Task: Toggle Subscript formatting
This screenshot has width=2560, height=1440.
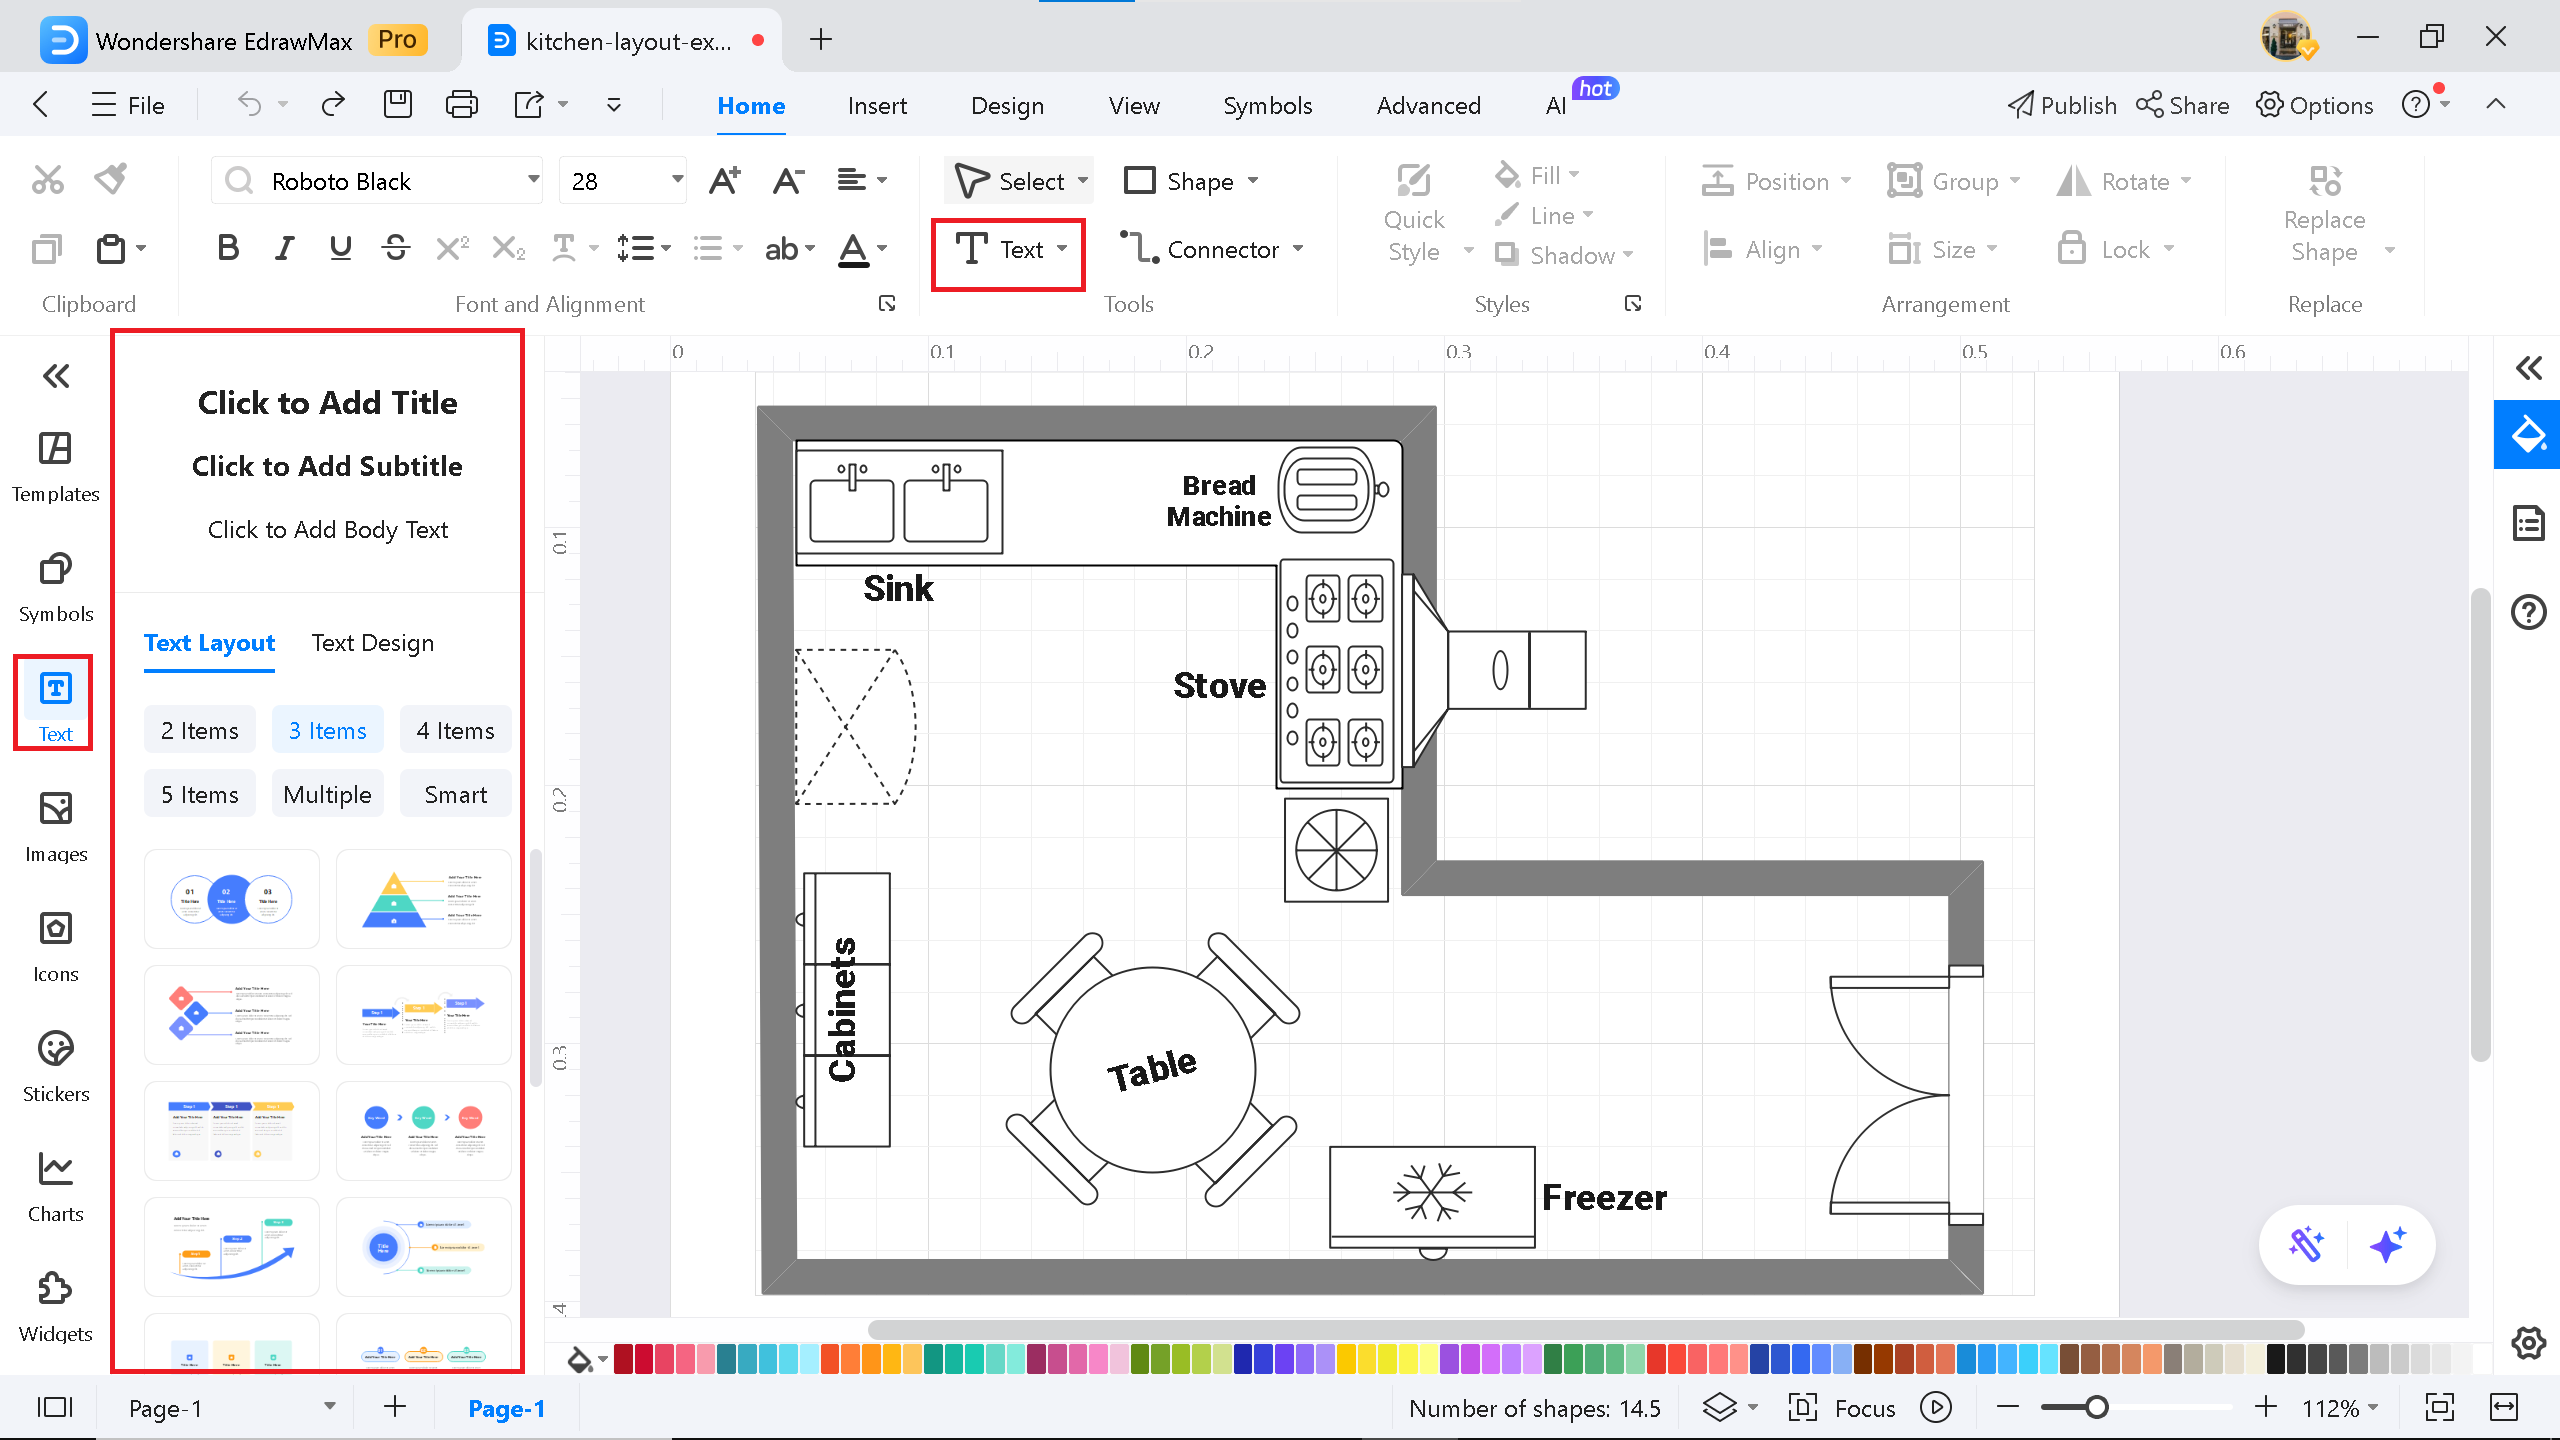Action: [x=508, y=248]
